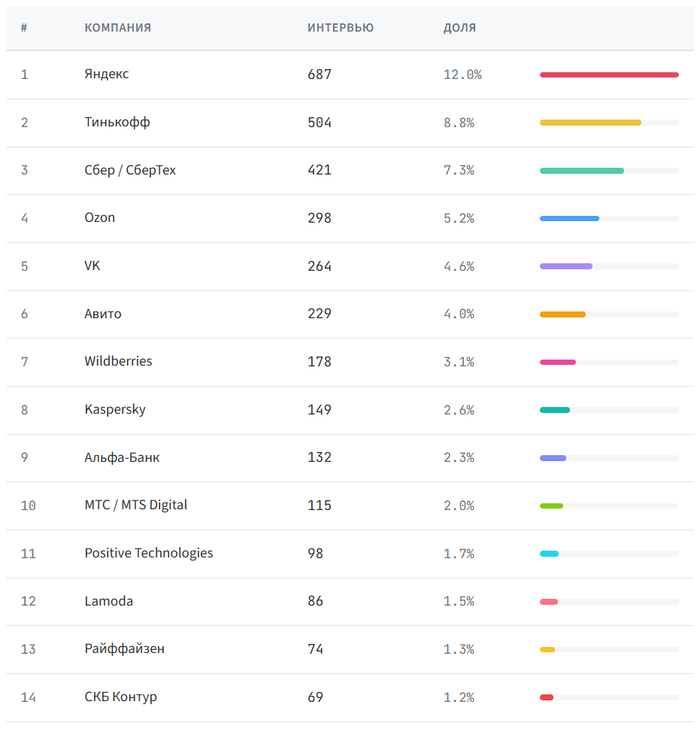Click the Lamoda interview count 86
Image resolution: width=700 pixels, height=738 pixels.
point(316,601)
